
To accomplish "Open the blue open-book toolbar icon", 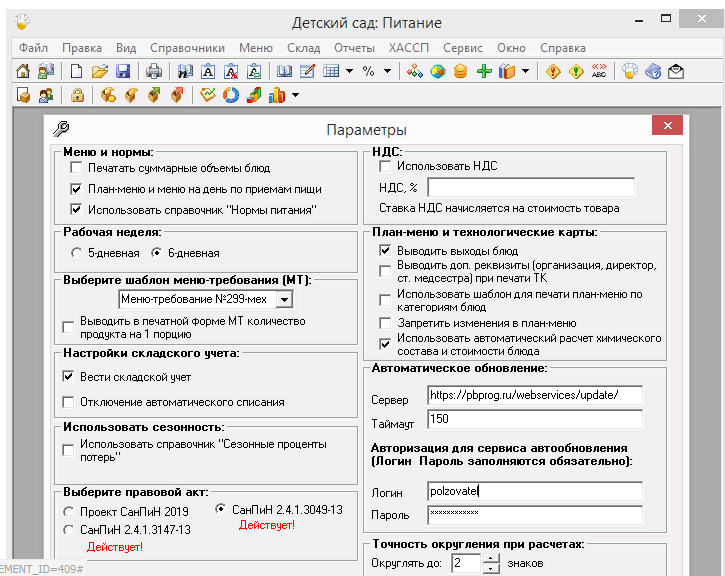I will pos(284,71).
